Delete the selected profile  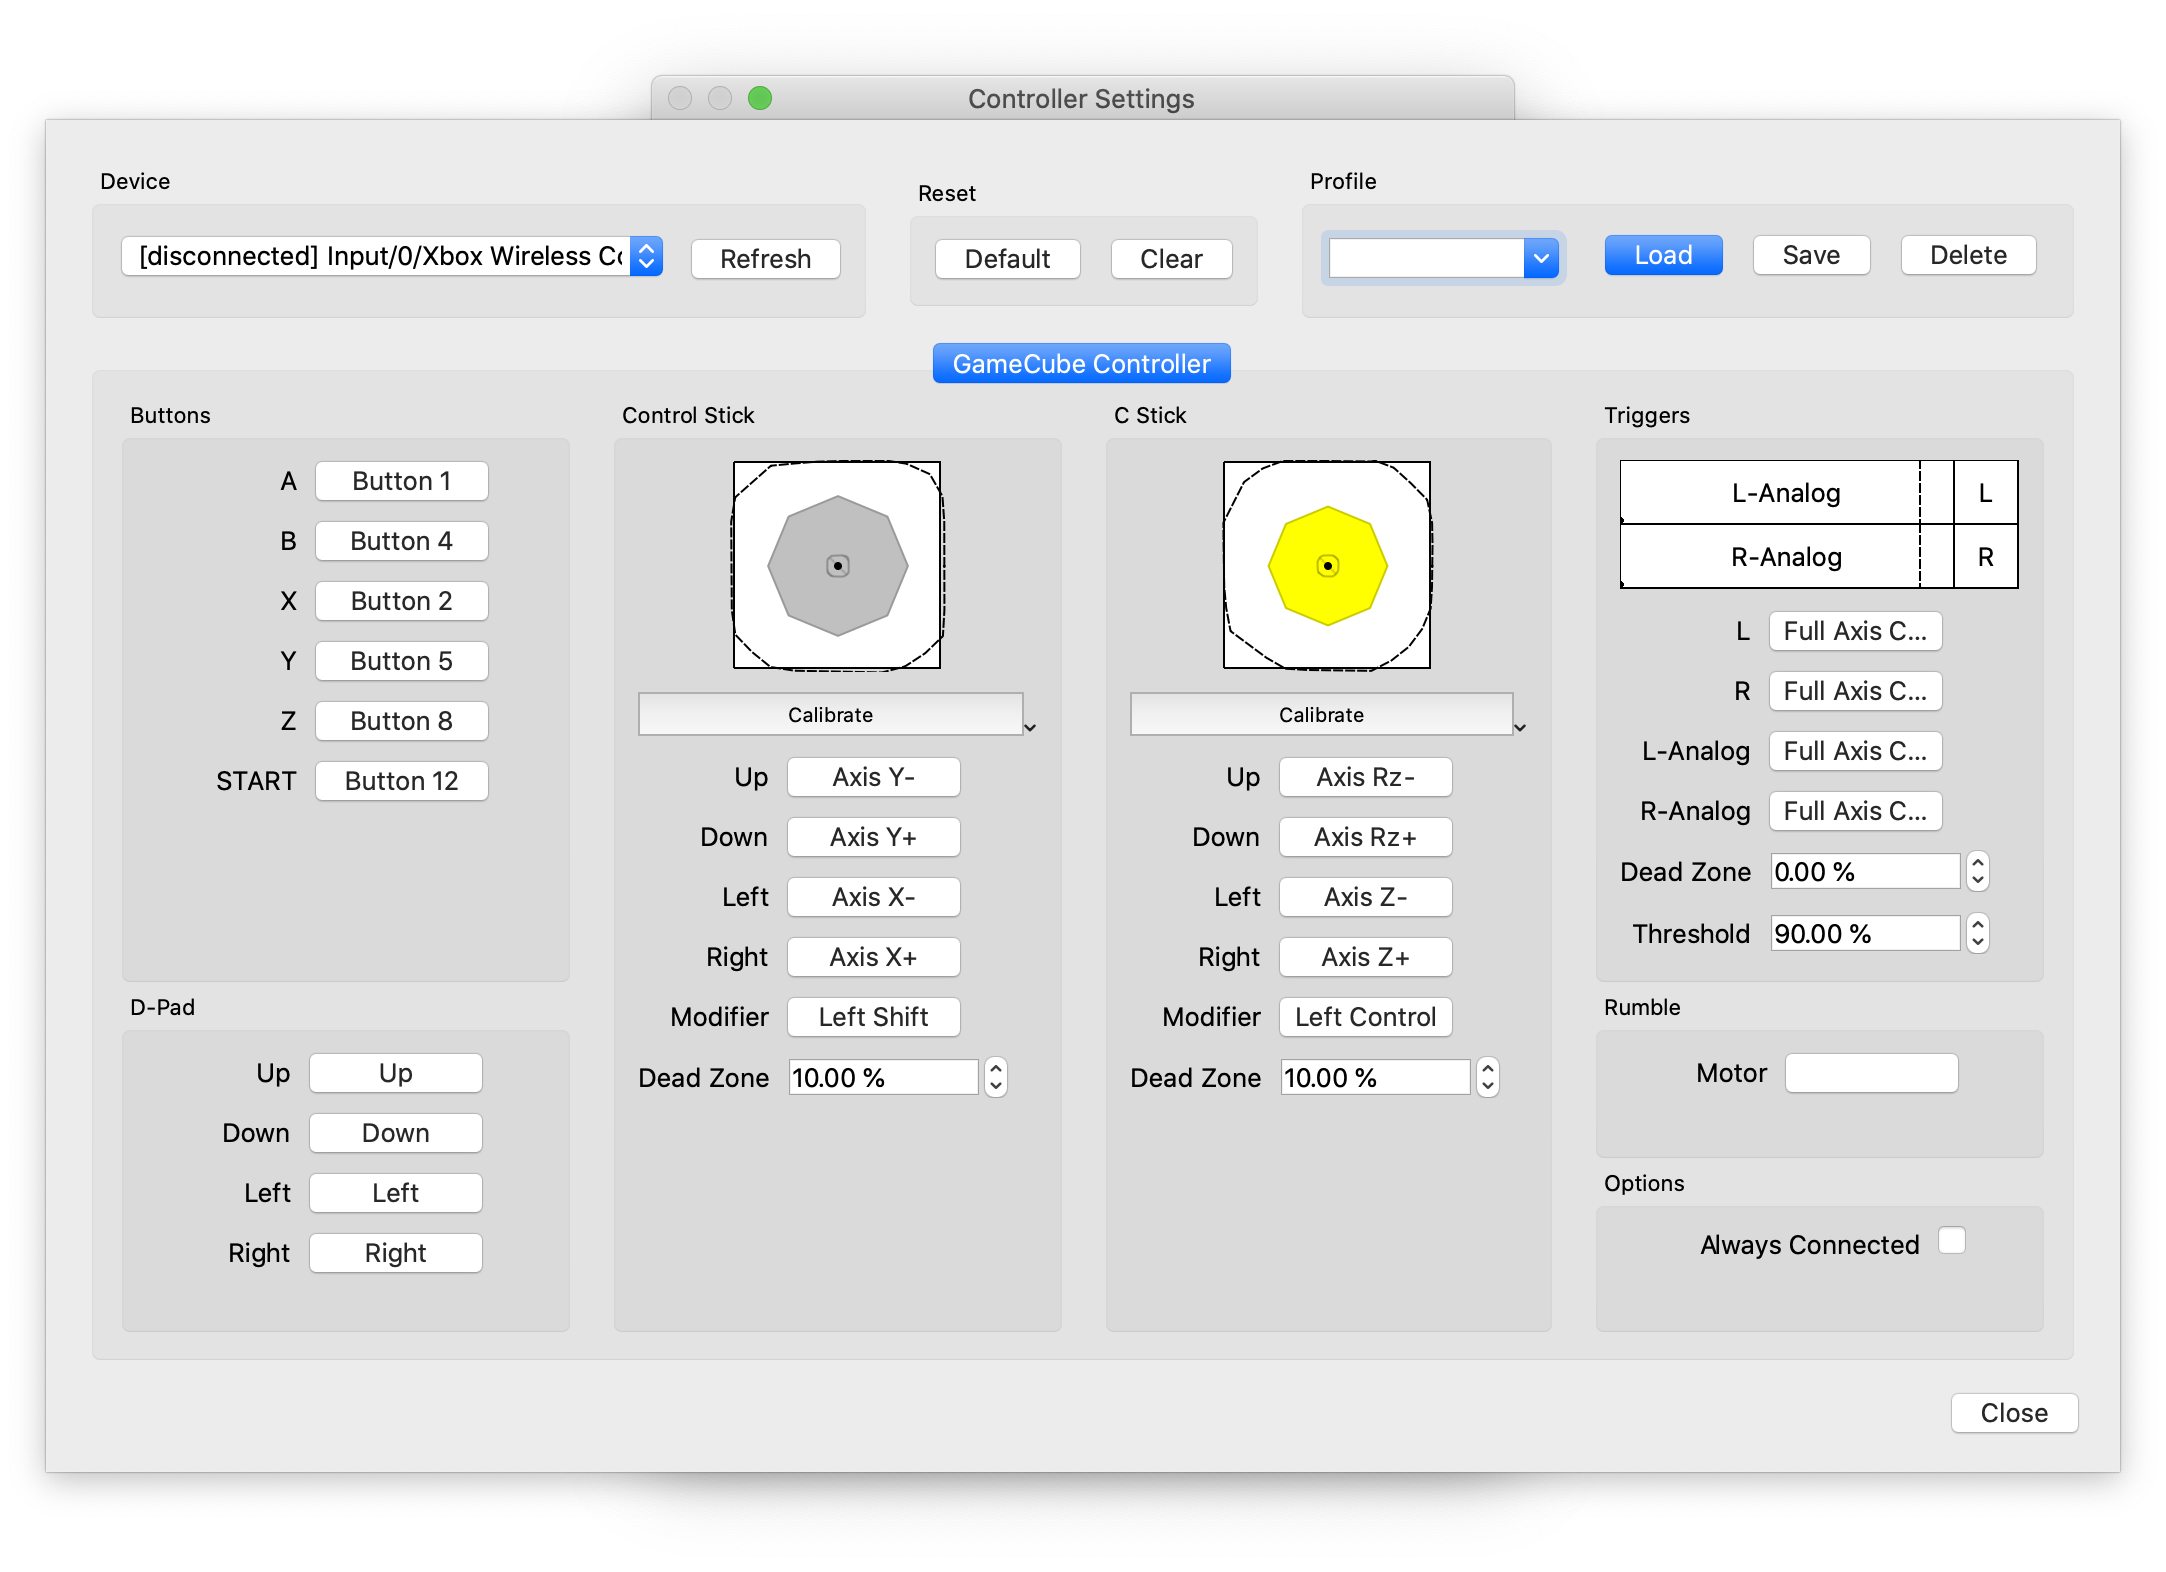pyautogui.click(x=1967, y=255)
